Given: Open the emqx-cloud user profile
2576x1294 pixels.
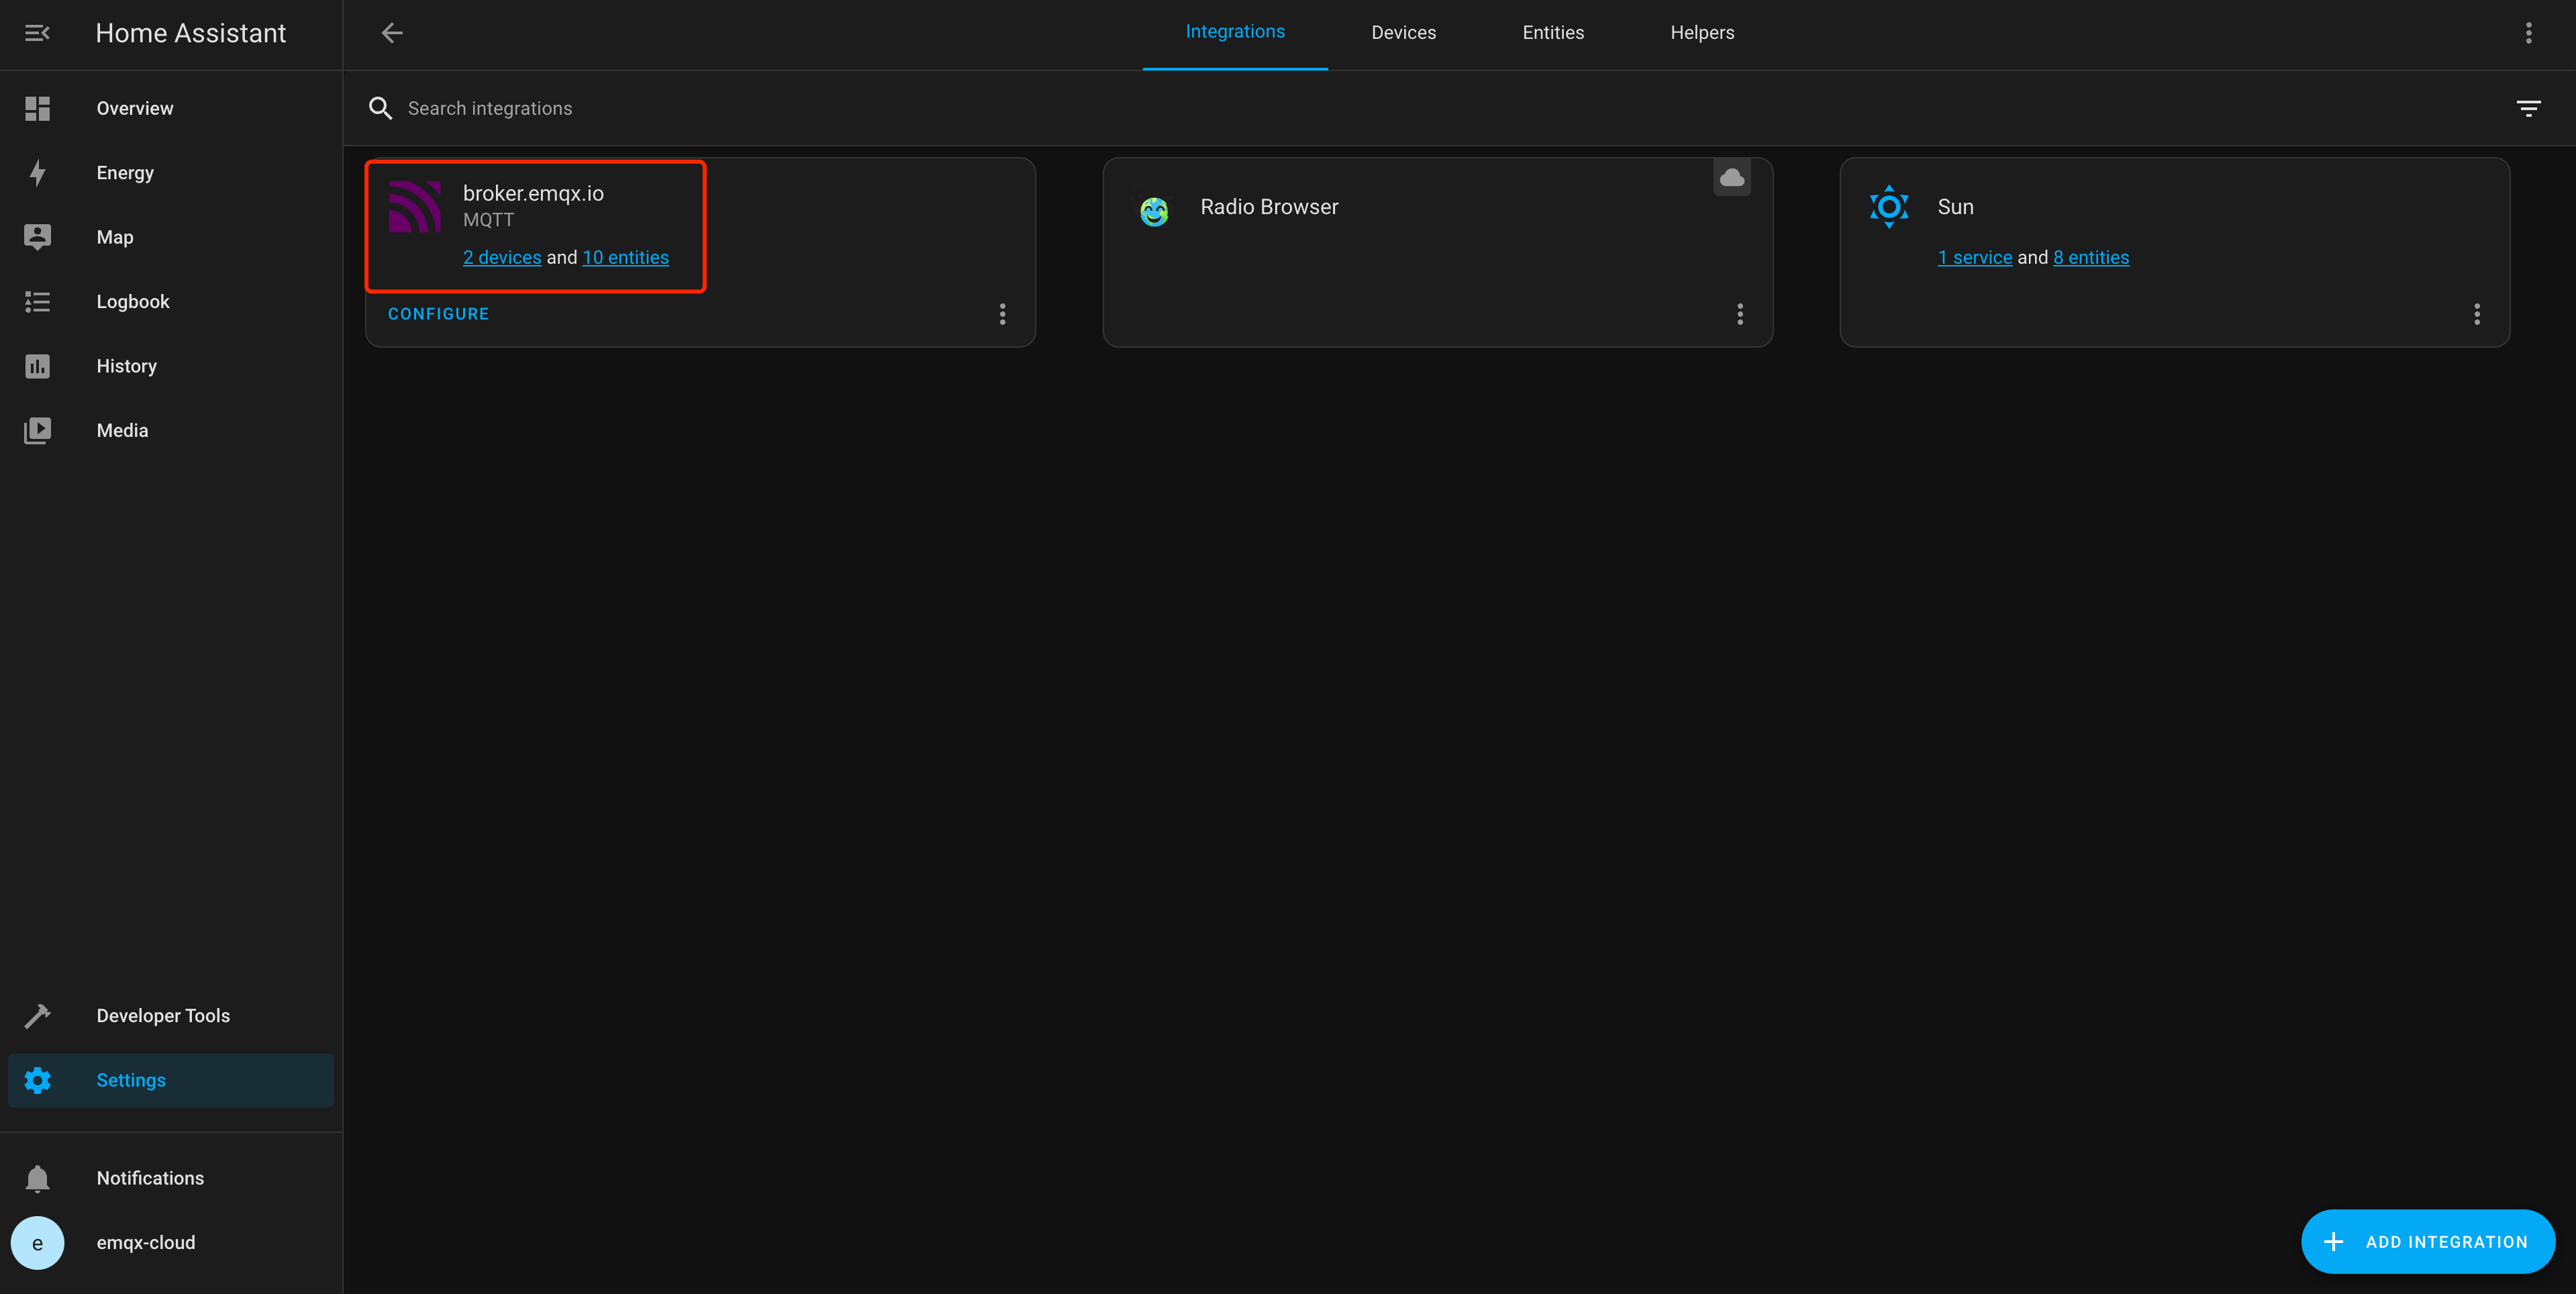Looking at the screenshot, I should coord(146,1242).
